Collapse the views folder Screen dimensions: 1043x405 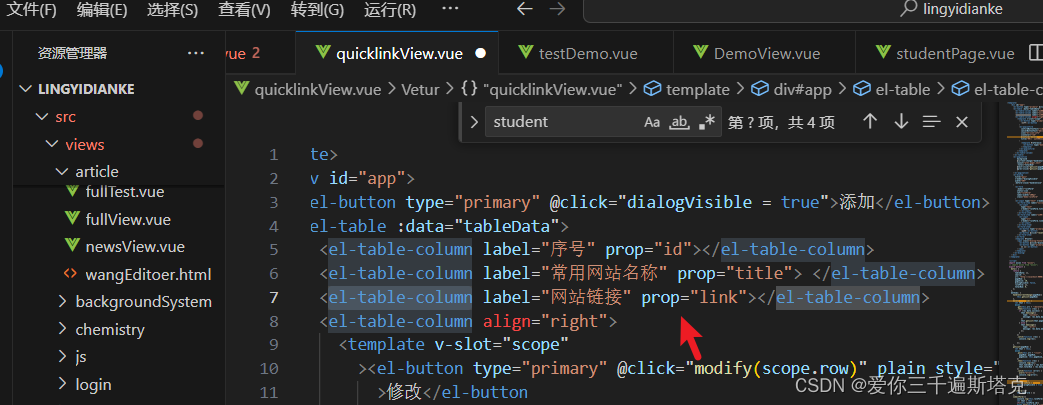(x=85, y=144)
